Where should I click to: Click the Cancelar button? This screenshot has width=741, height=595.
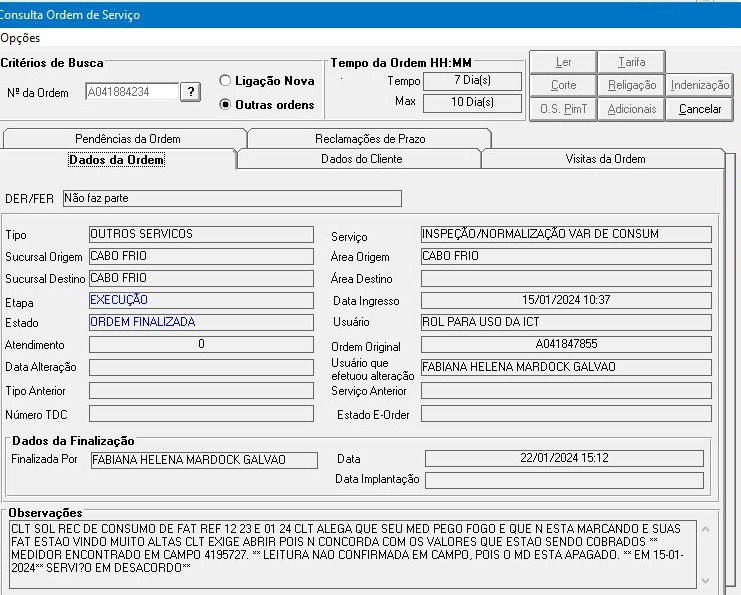700,109
